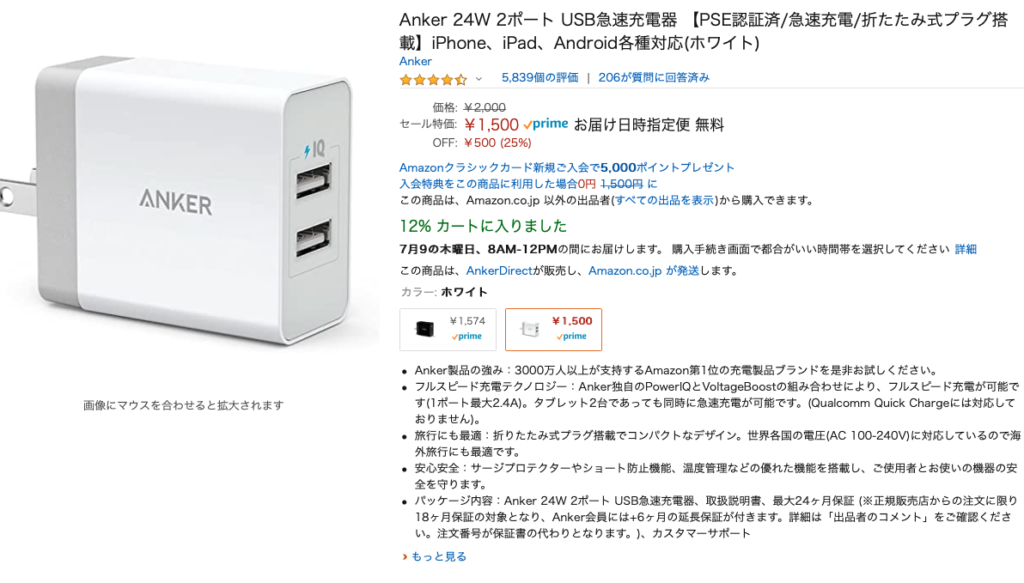Click the prime logo beside ¥1,500
Image resolution: width=1024 pixels, height=583 pixels.
(x=546, y=124)
